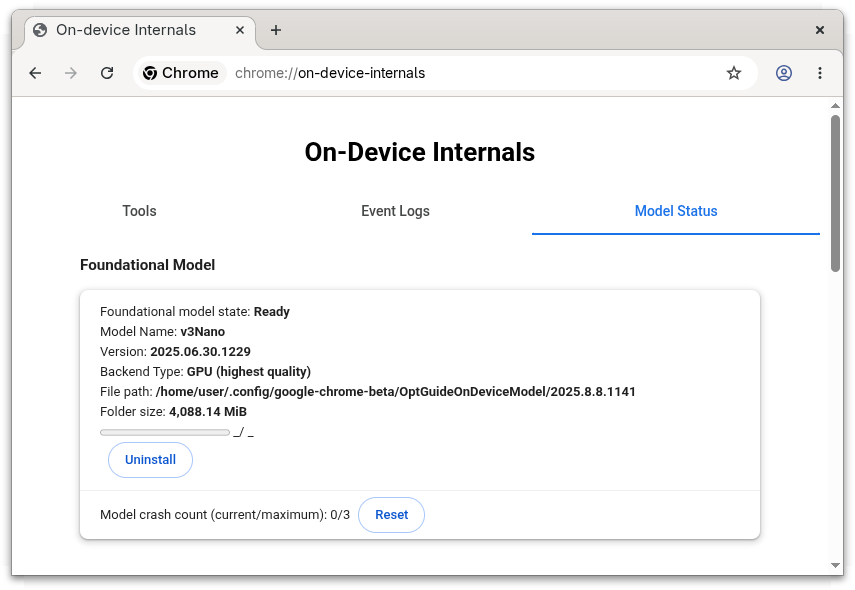Click the globe favicon on the tab
This screenshot has height=590, width=855.
pos(40,30)
